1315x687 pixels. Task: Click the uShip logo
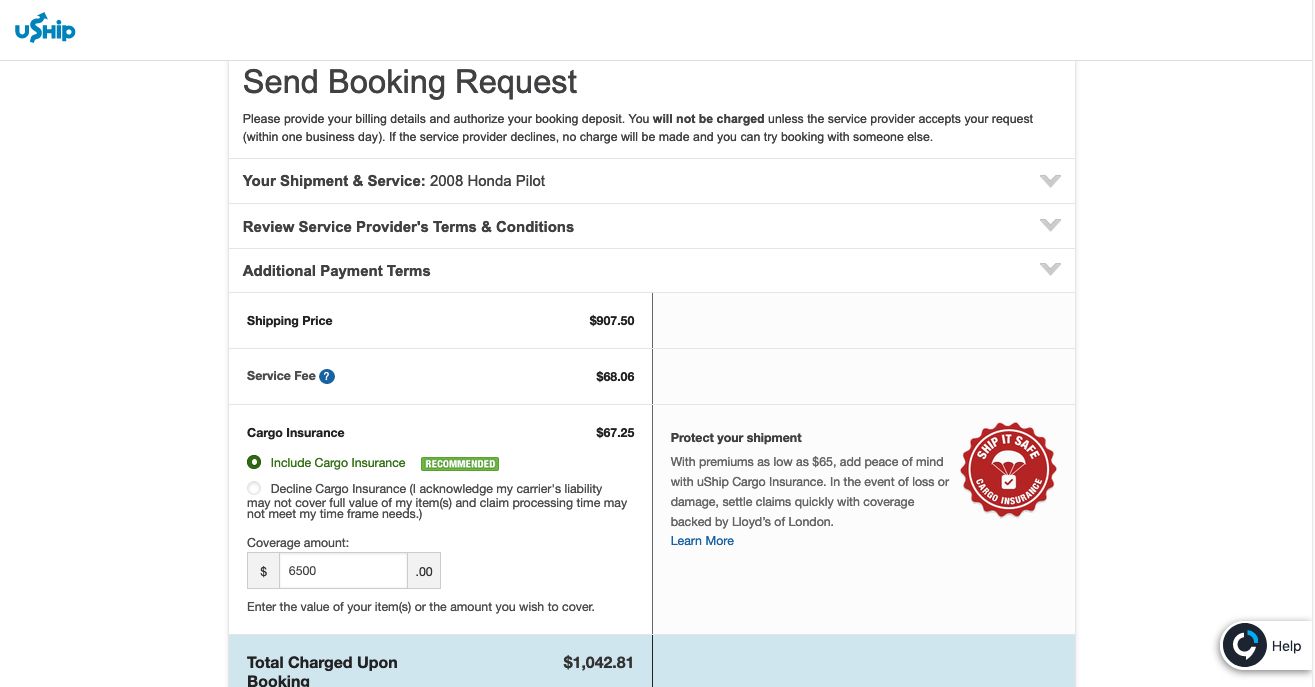click(x=45, y=31)
